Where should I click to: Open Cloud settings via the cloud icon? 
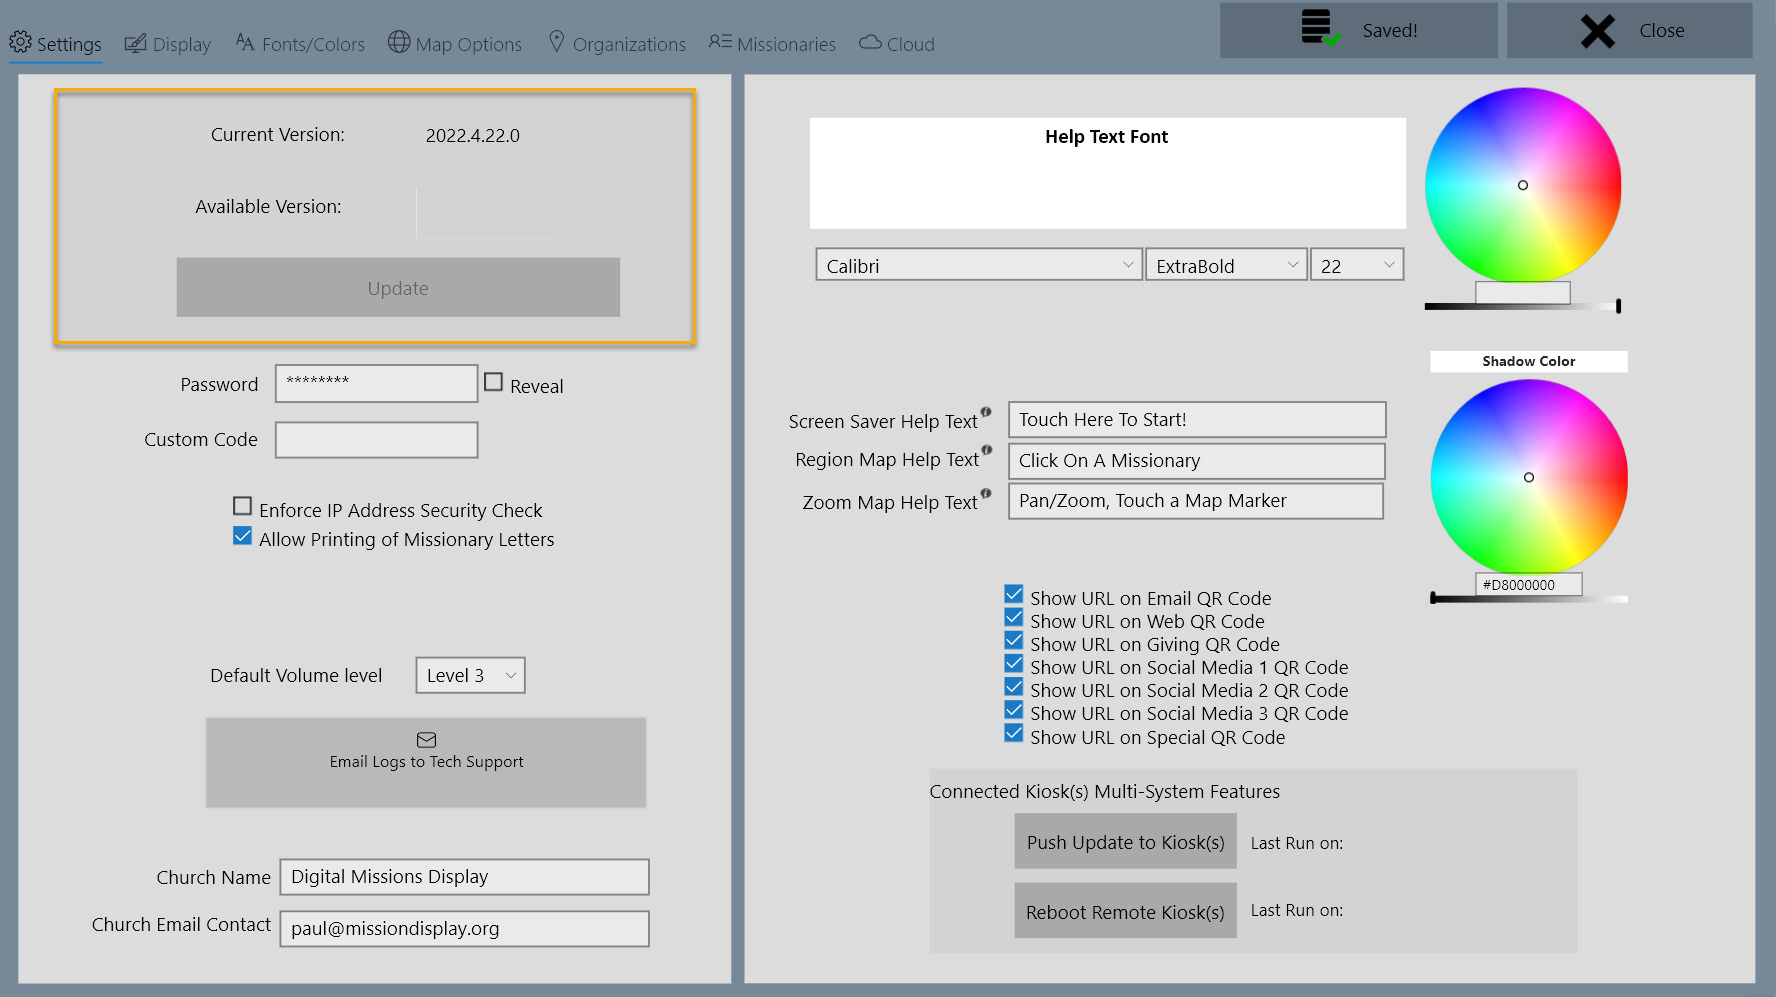tap(868, 42)
